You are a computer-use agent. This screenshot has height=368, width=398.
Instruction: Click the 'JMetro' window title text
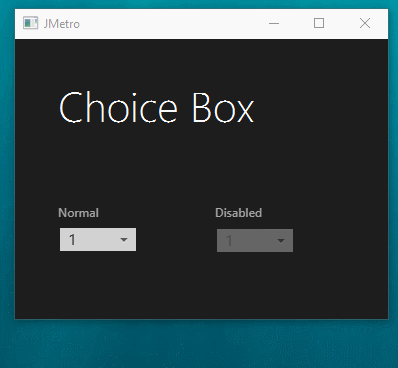point(62,24)
